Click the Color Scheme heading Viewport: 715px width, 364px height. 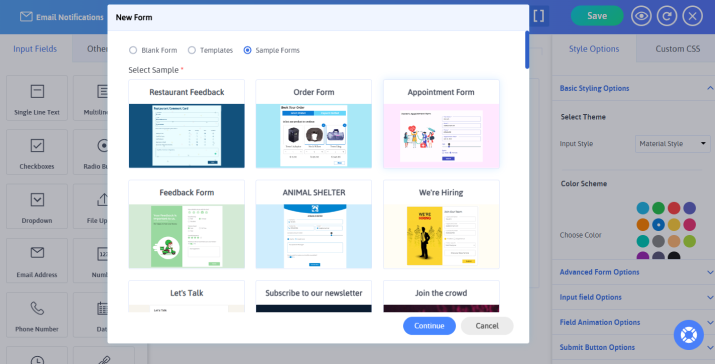pos(584,183)
